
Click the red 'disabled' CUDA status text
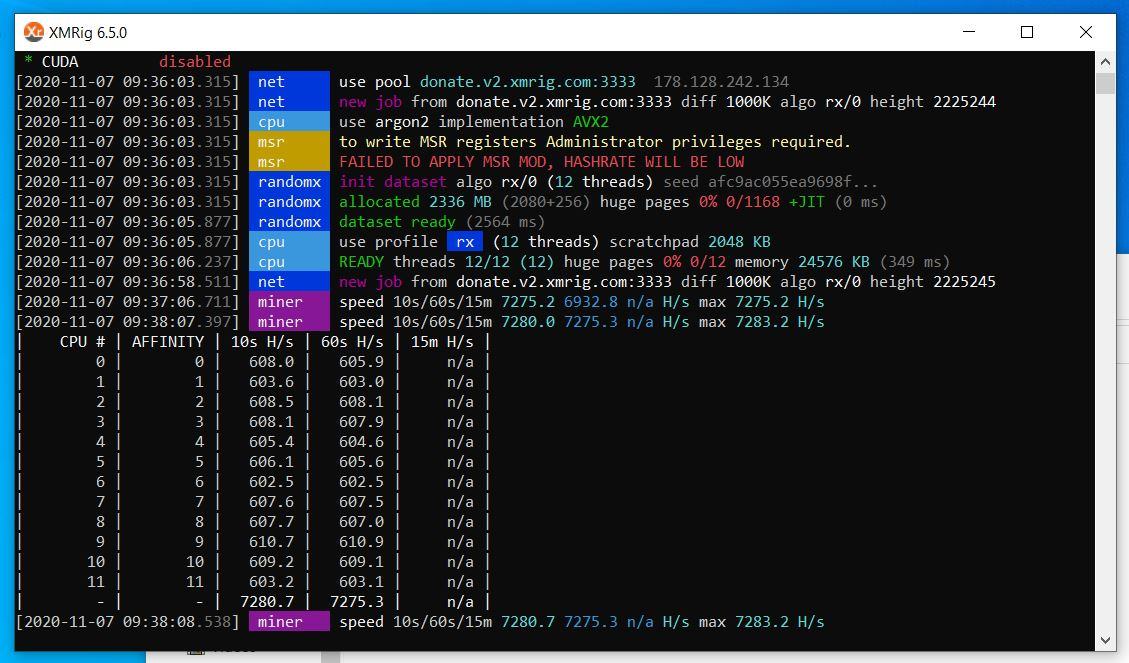coord(195,61)
